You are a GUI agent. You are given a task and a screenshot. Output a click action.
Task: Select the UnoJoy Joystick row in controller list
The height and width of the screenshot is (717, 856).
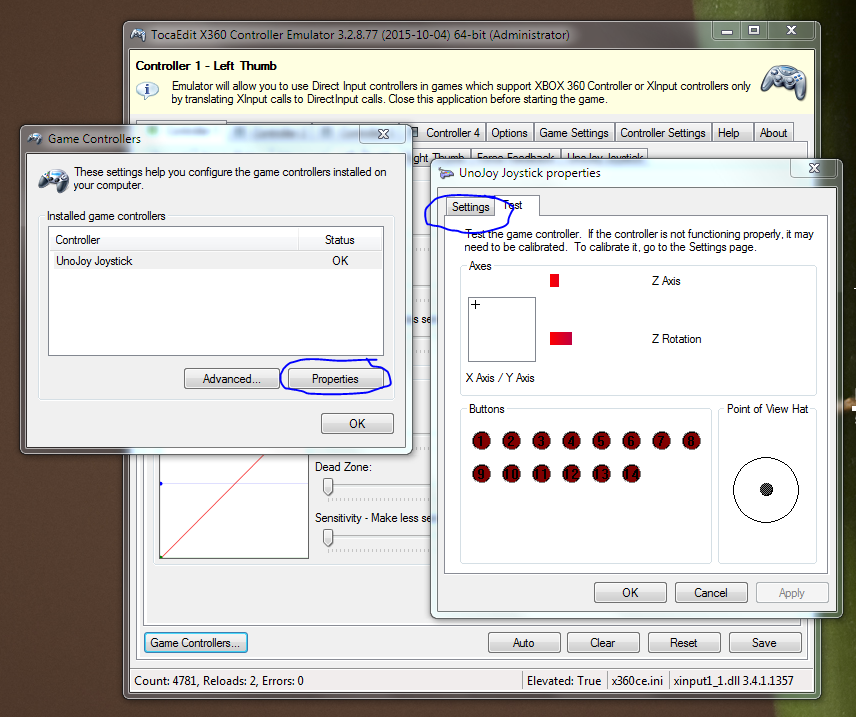(x=216, y=260)
